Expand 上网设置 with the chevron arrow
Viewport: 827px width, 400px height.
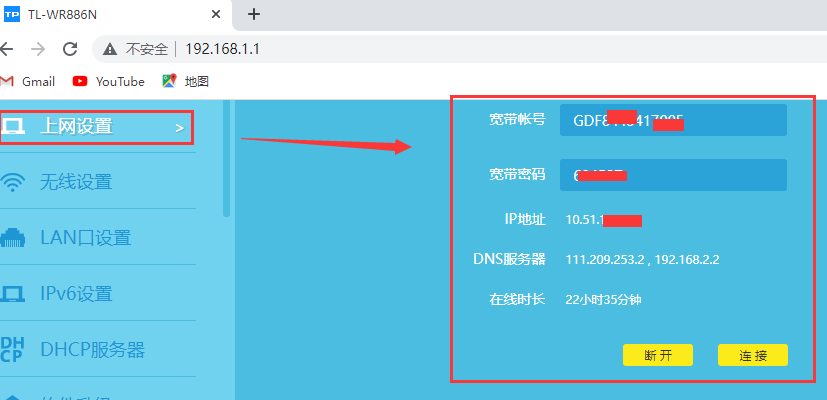click(x=179, y=128)
